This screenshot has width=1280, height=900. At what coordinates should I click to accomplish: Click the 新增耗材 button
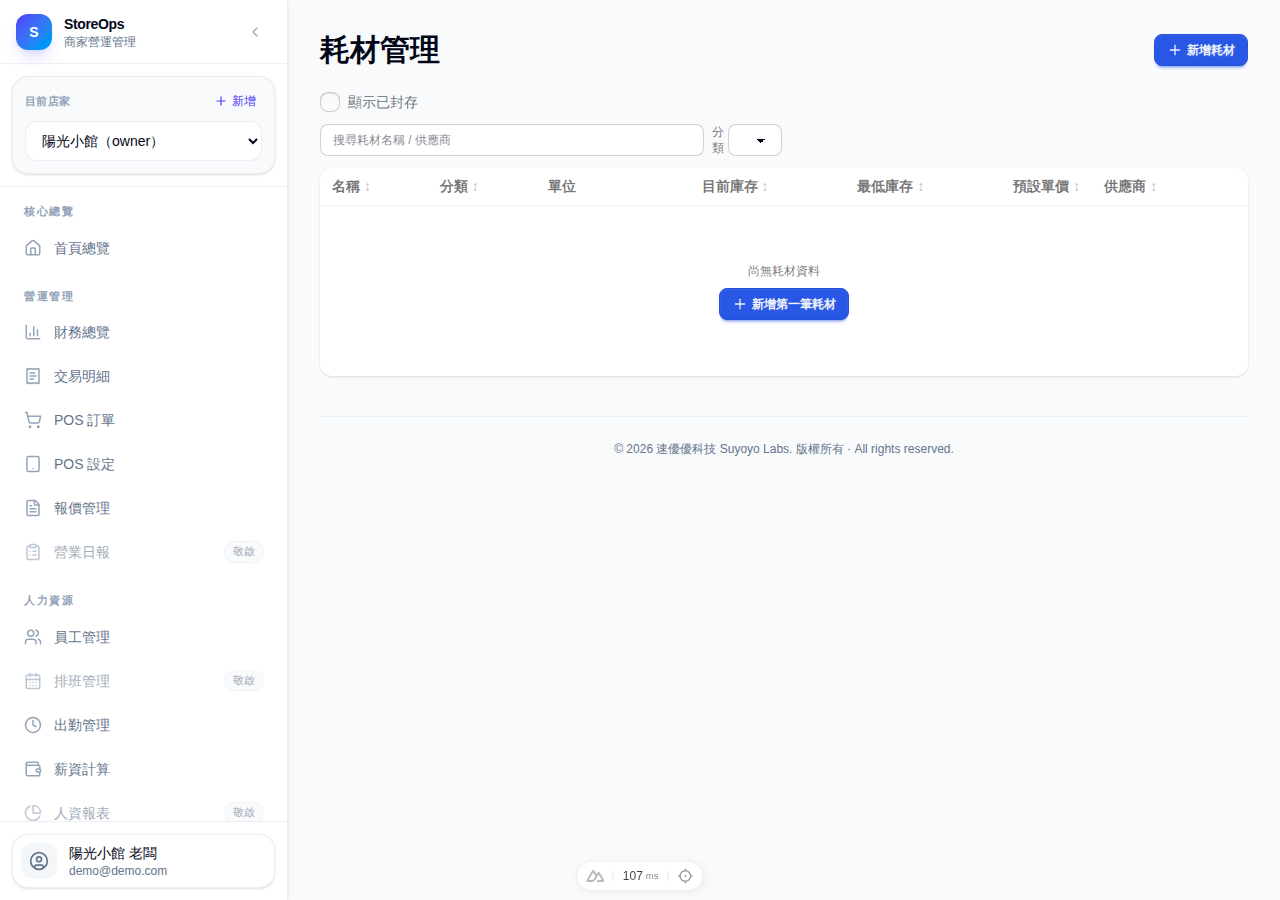(x=1201, y=50)
